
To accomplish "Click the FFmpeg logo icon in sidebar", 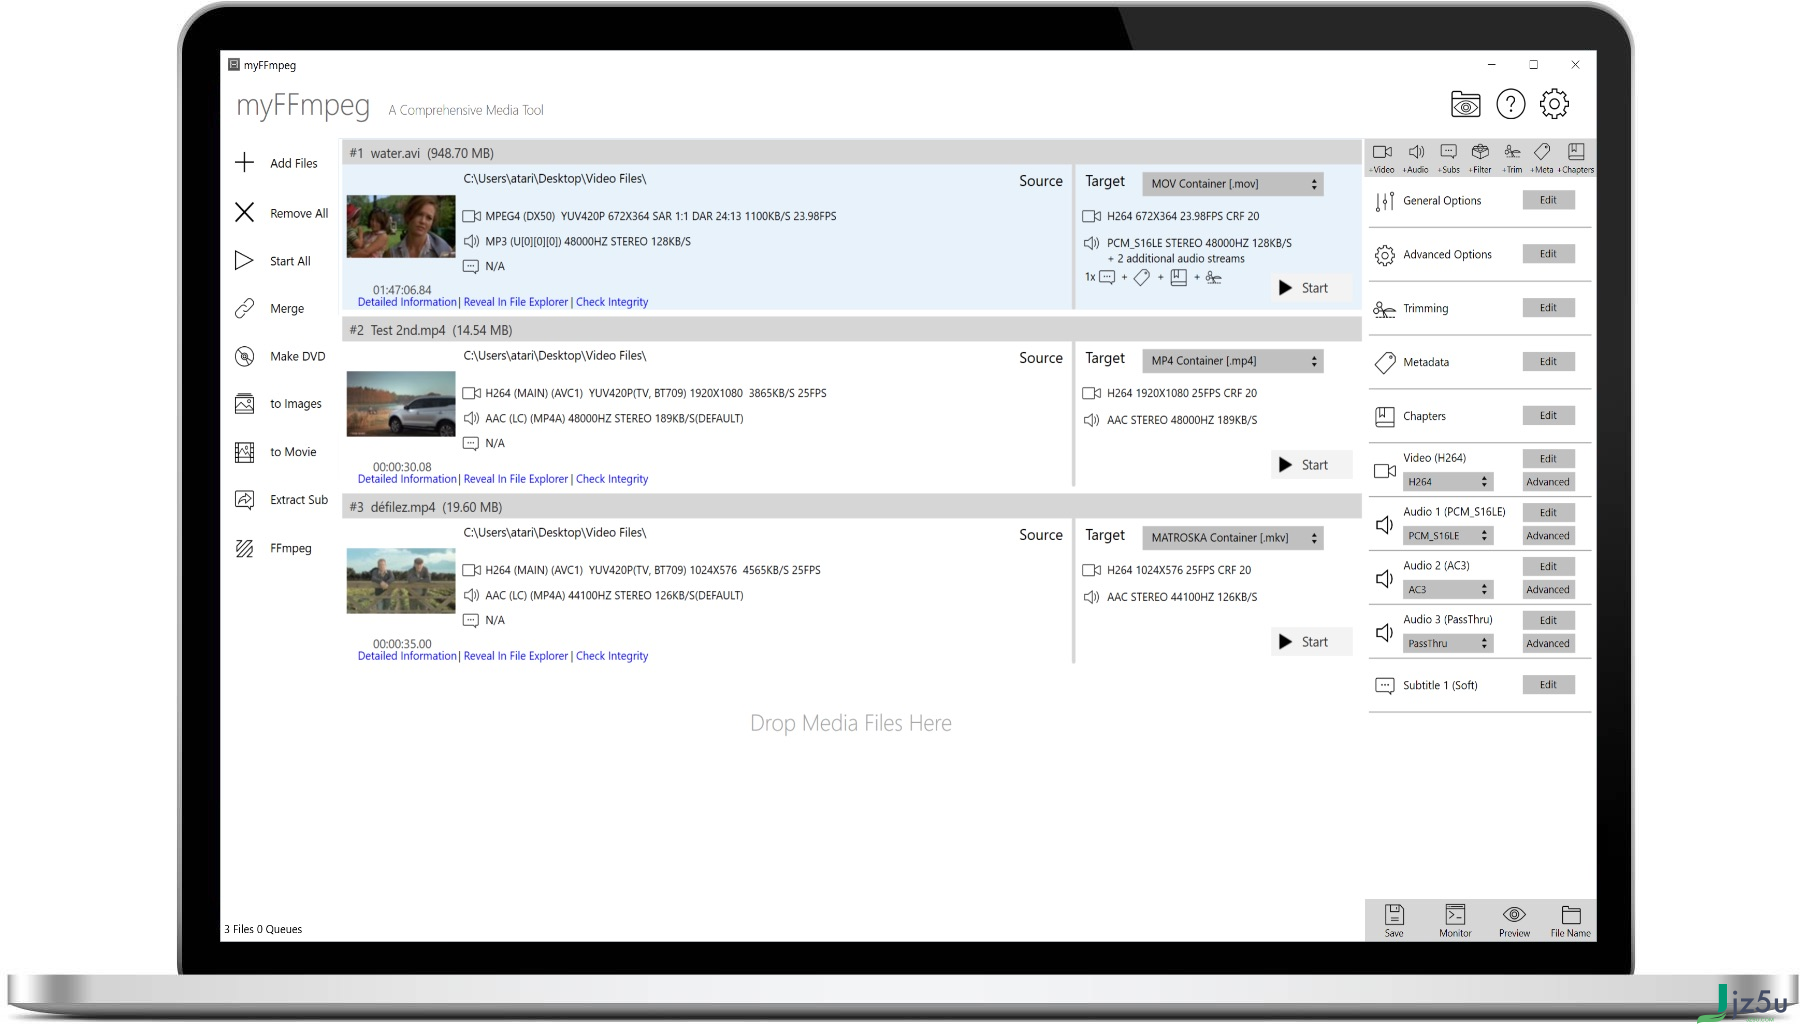I will click(x=244, y=548).
